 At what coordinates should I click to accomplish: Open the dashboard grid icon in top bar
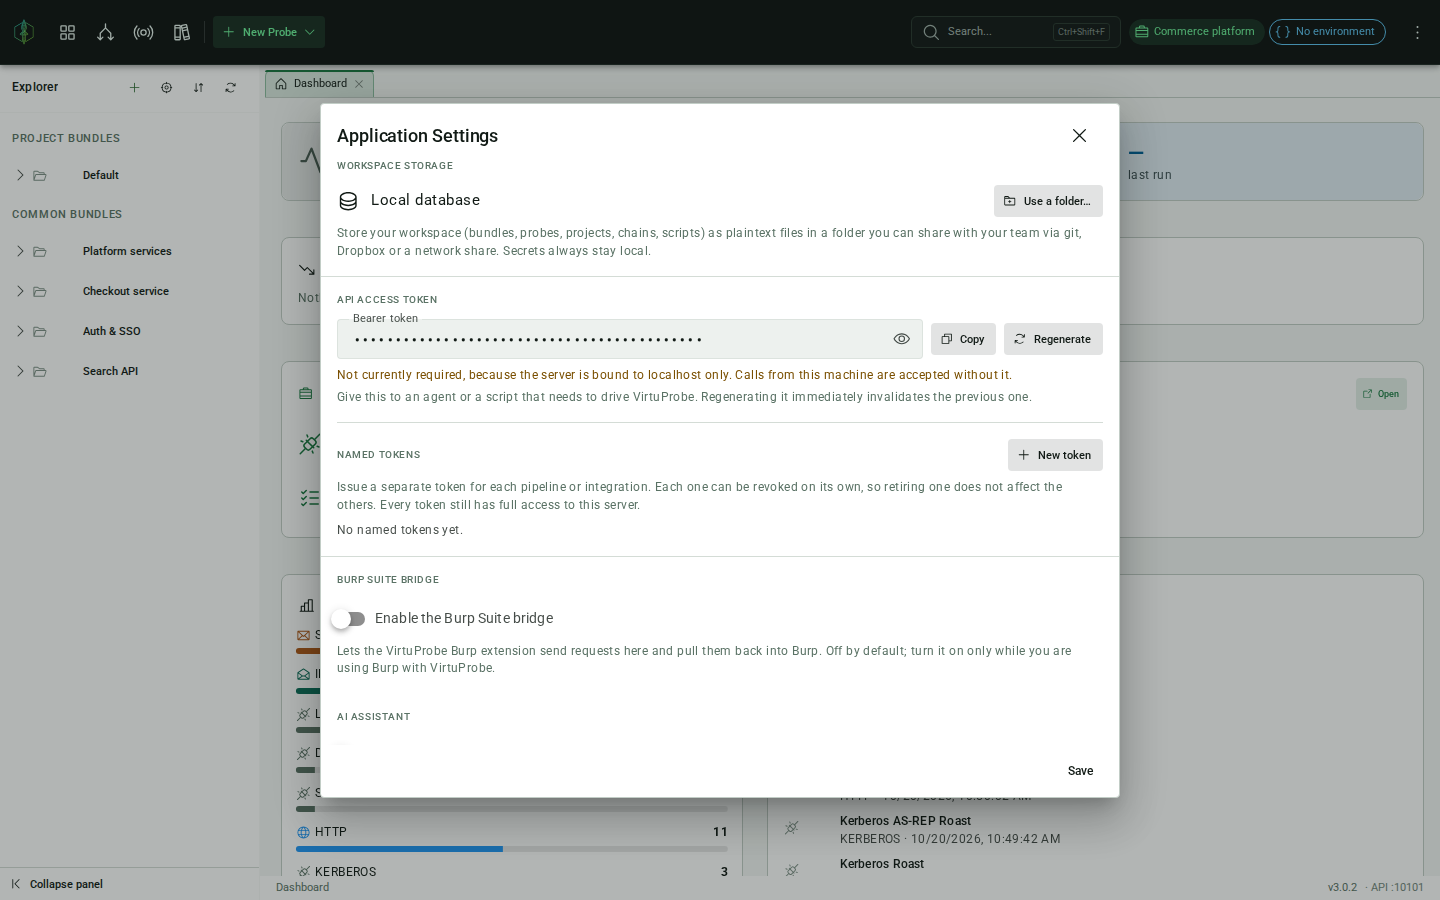point(67,32)
